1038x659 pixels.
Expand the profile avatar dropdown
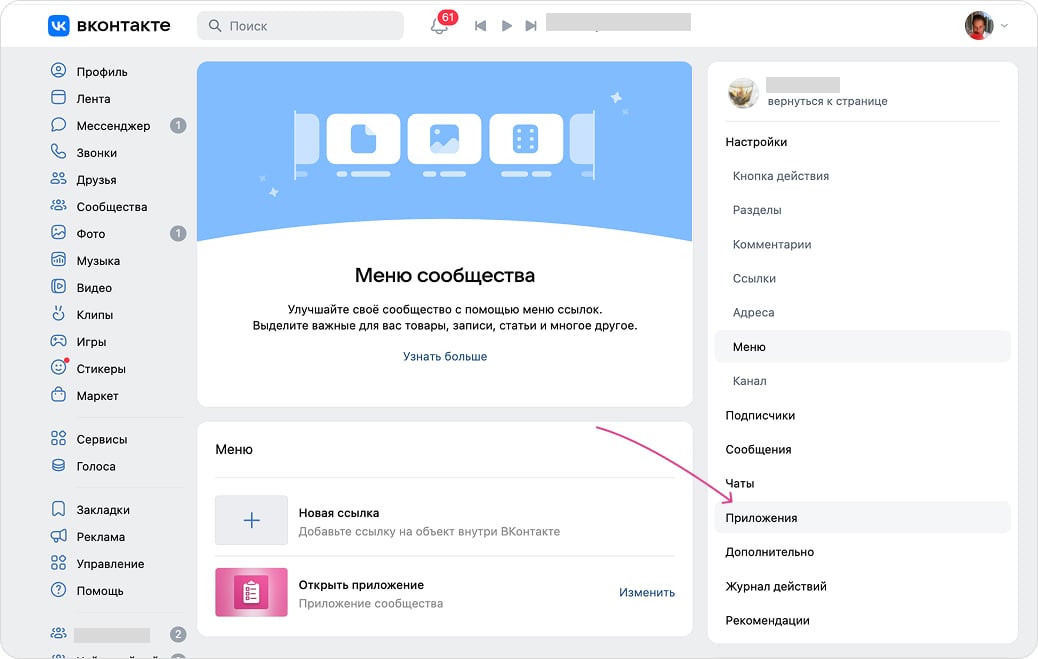[986, 26]
